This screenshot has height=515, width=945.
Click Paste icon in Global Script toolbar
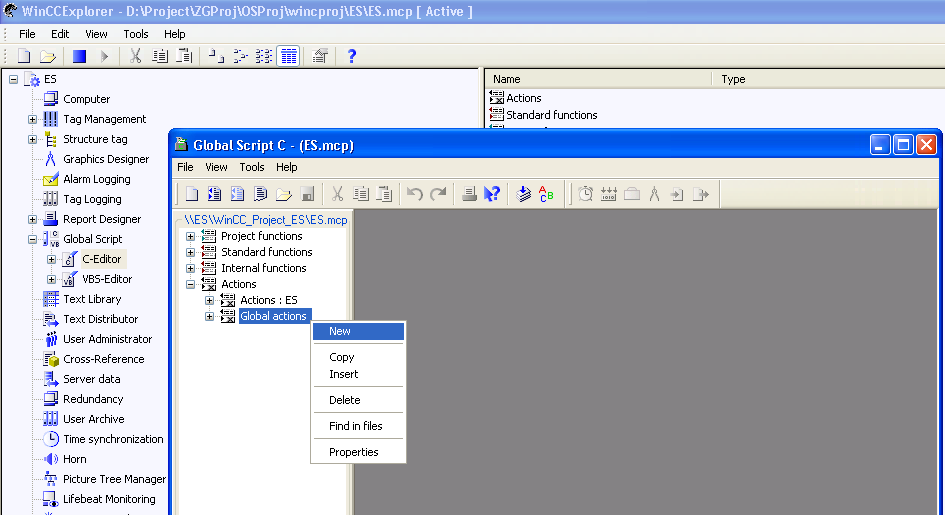pos(384,194)
